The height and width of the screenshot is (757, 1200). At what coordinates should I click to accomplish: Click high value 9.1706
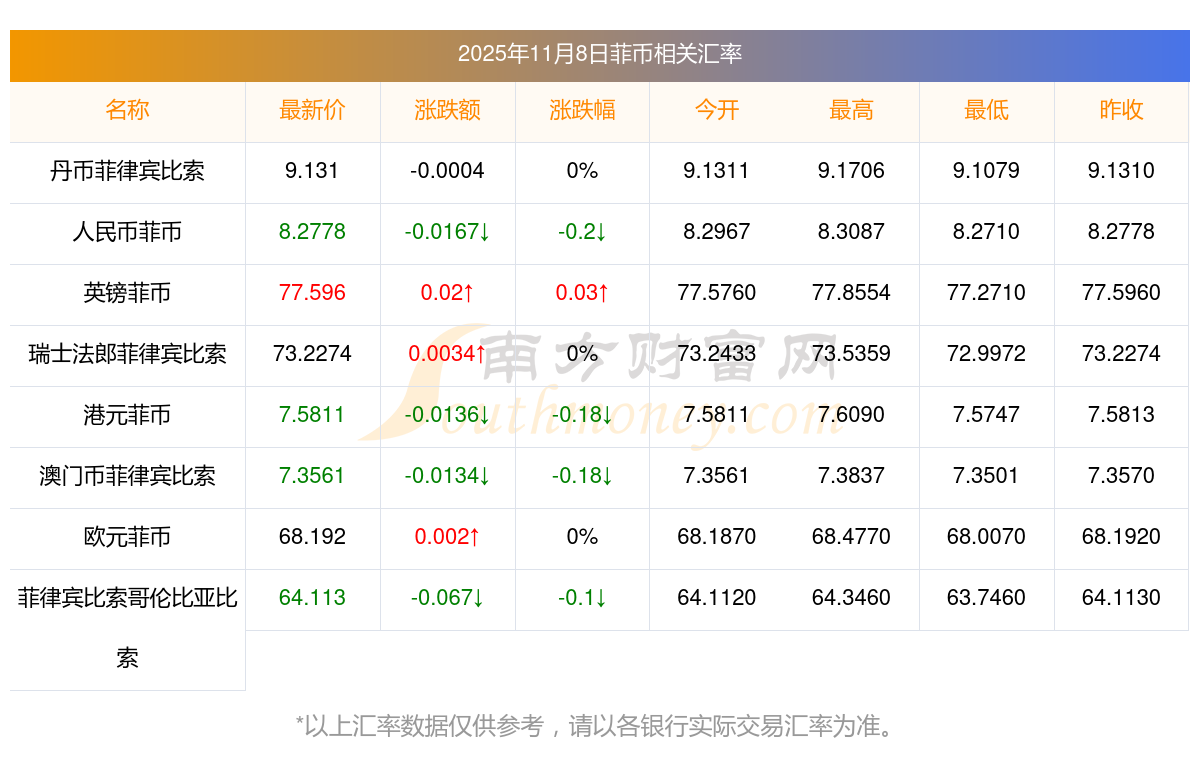tap(851, 171)
